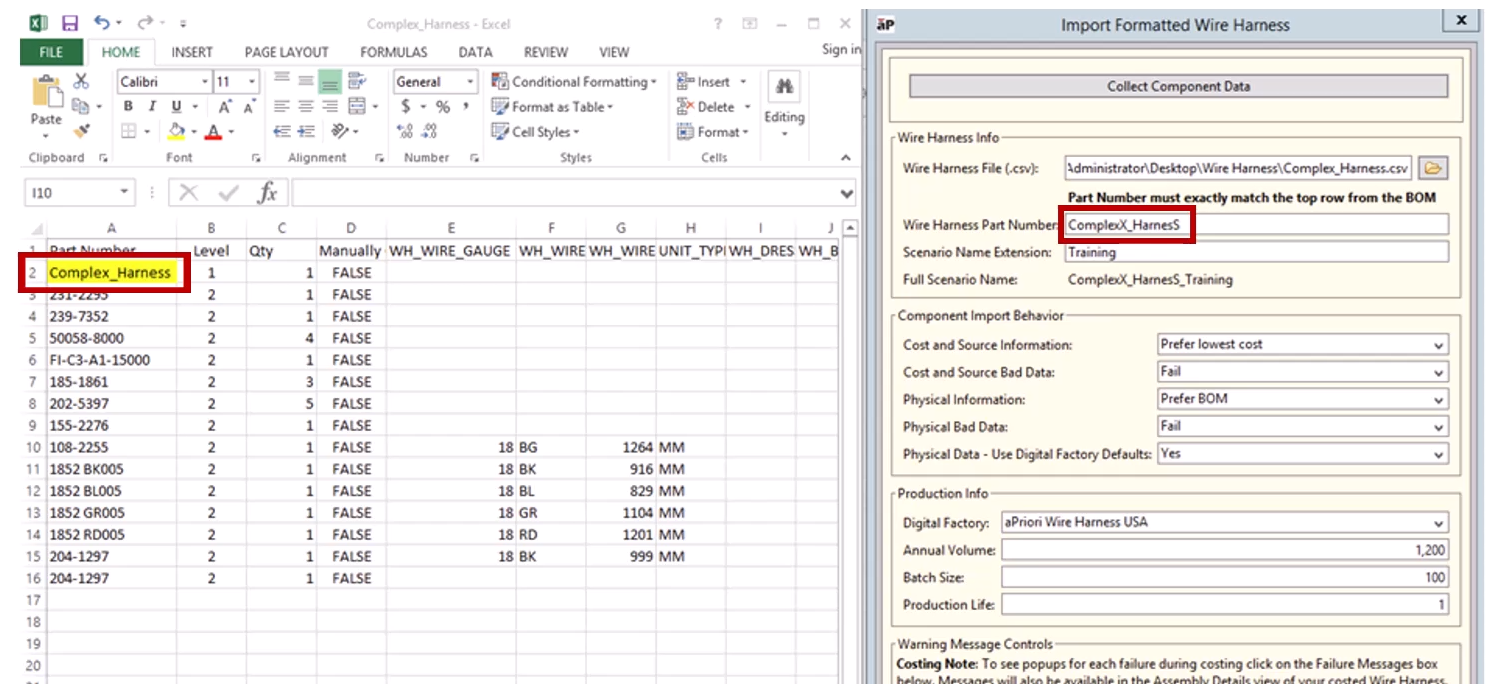Save the workbook from the Quick Access Toolbar
Image resolution: width=1488 pixels, height=684 pixels.
pos(70,23)
